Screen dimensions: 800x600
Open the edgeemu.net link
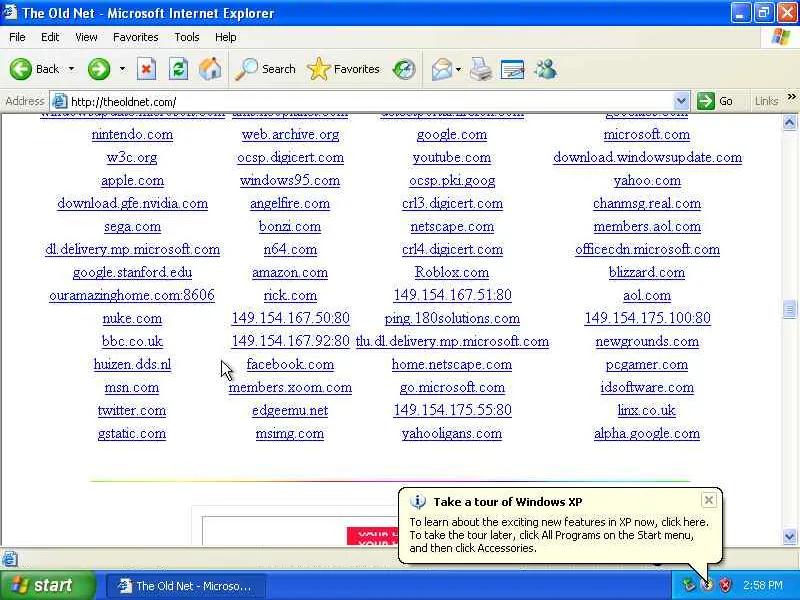pos(290,411)
